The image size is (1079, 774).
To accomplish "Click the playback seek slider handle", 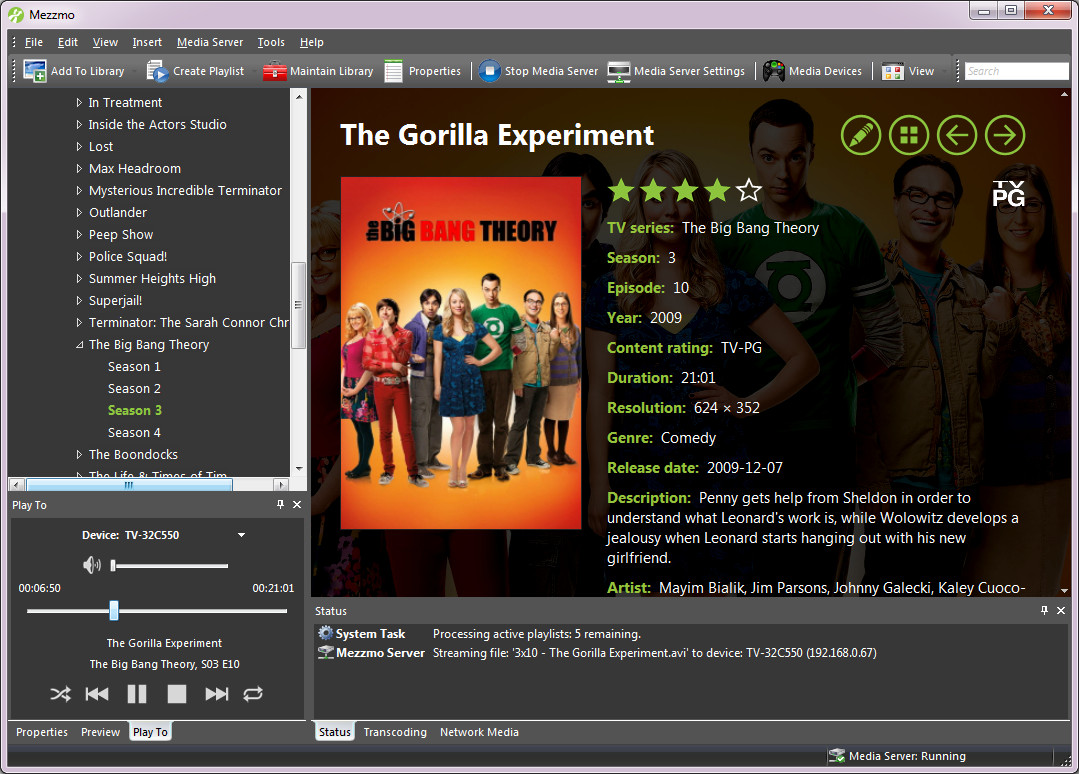I will pos(114,610).
